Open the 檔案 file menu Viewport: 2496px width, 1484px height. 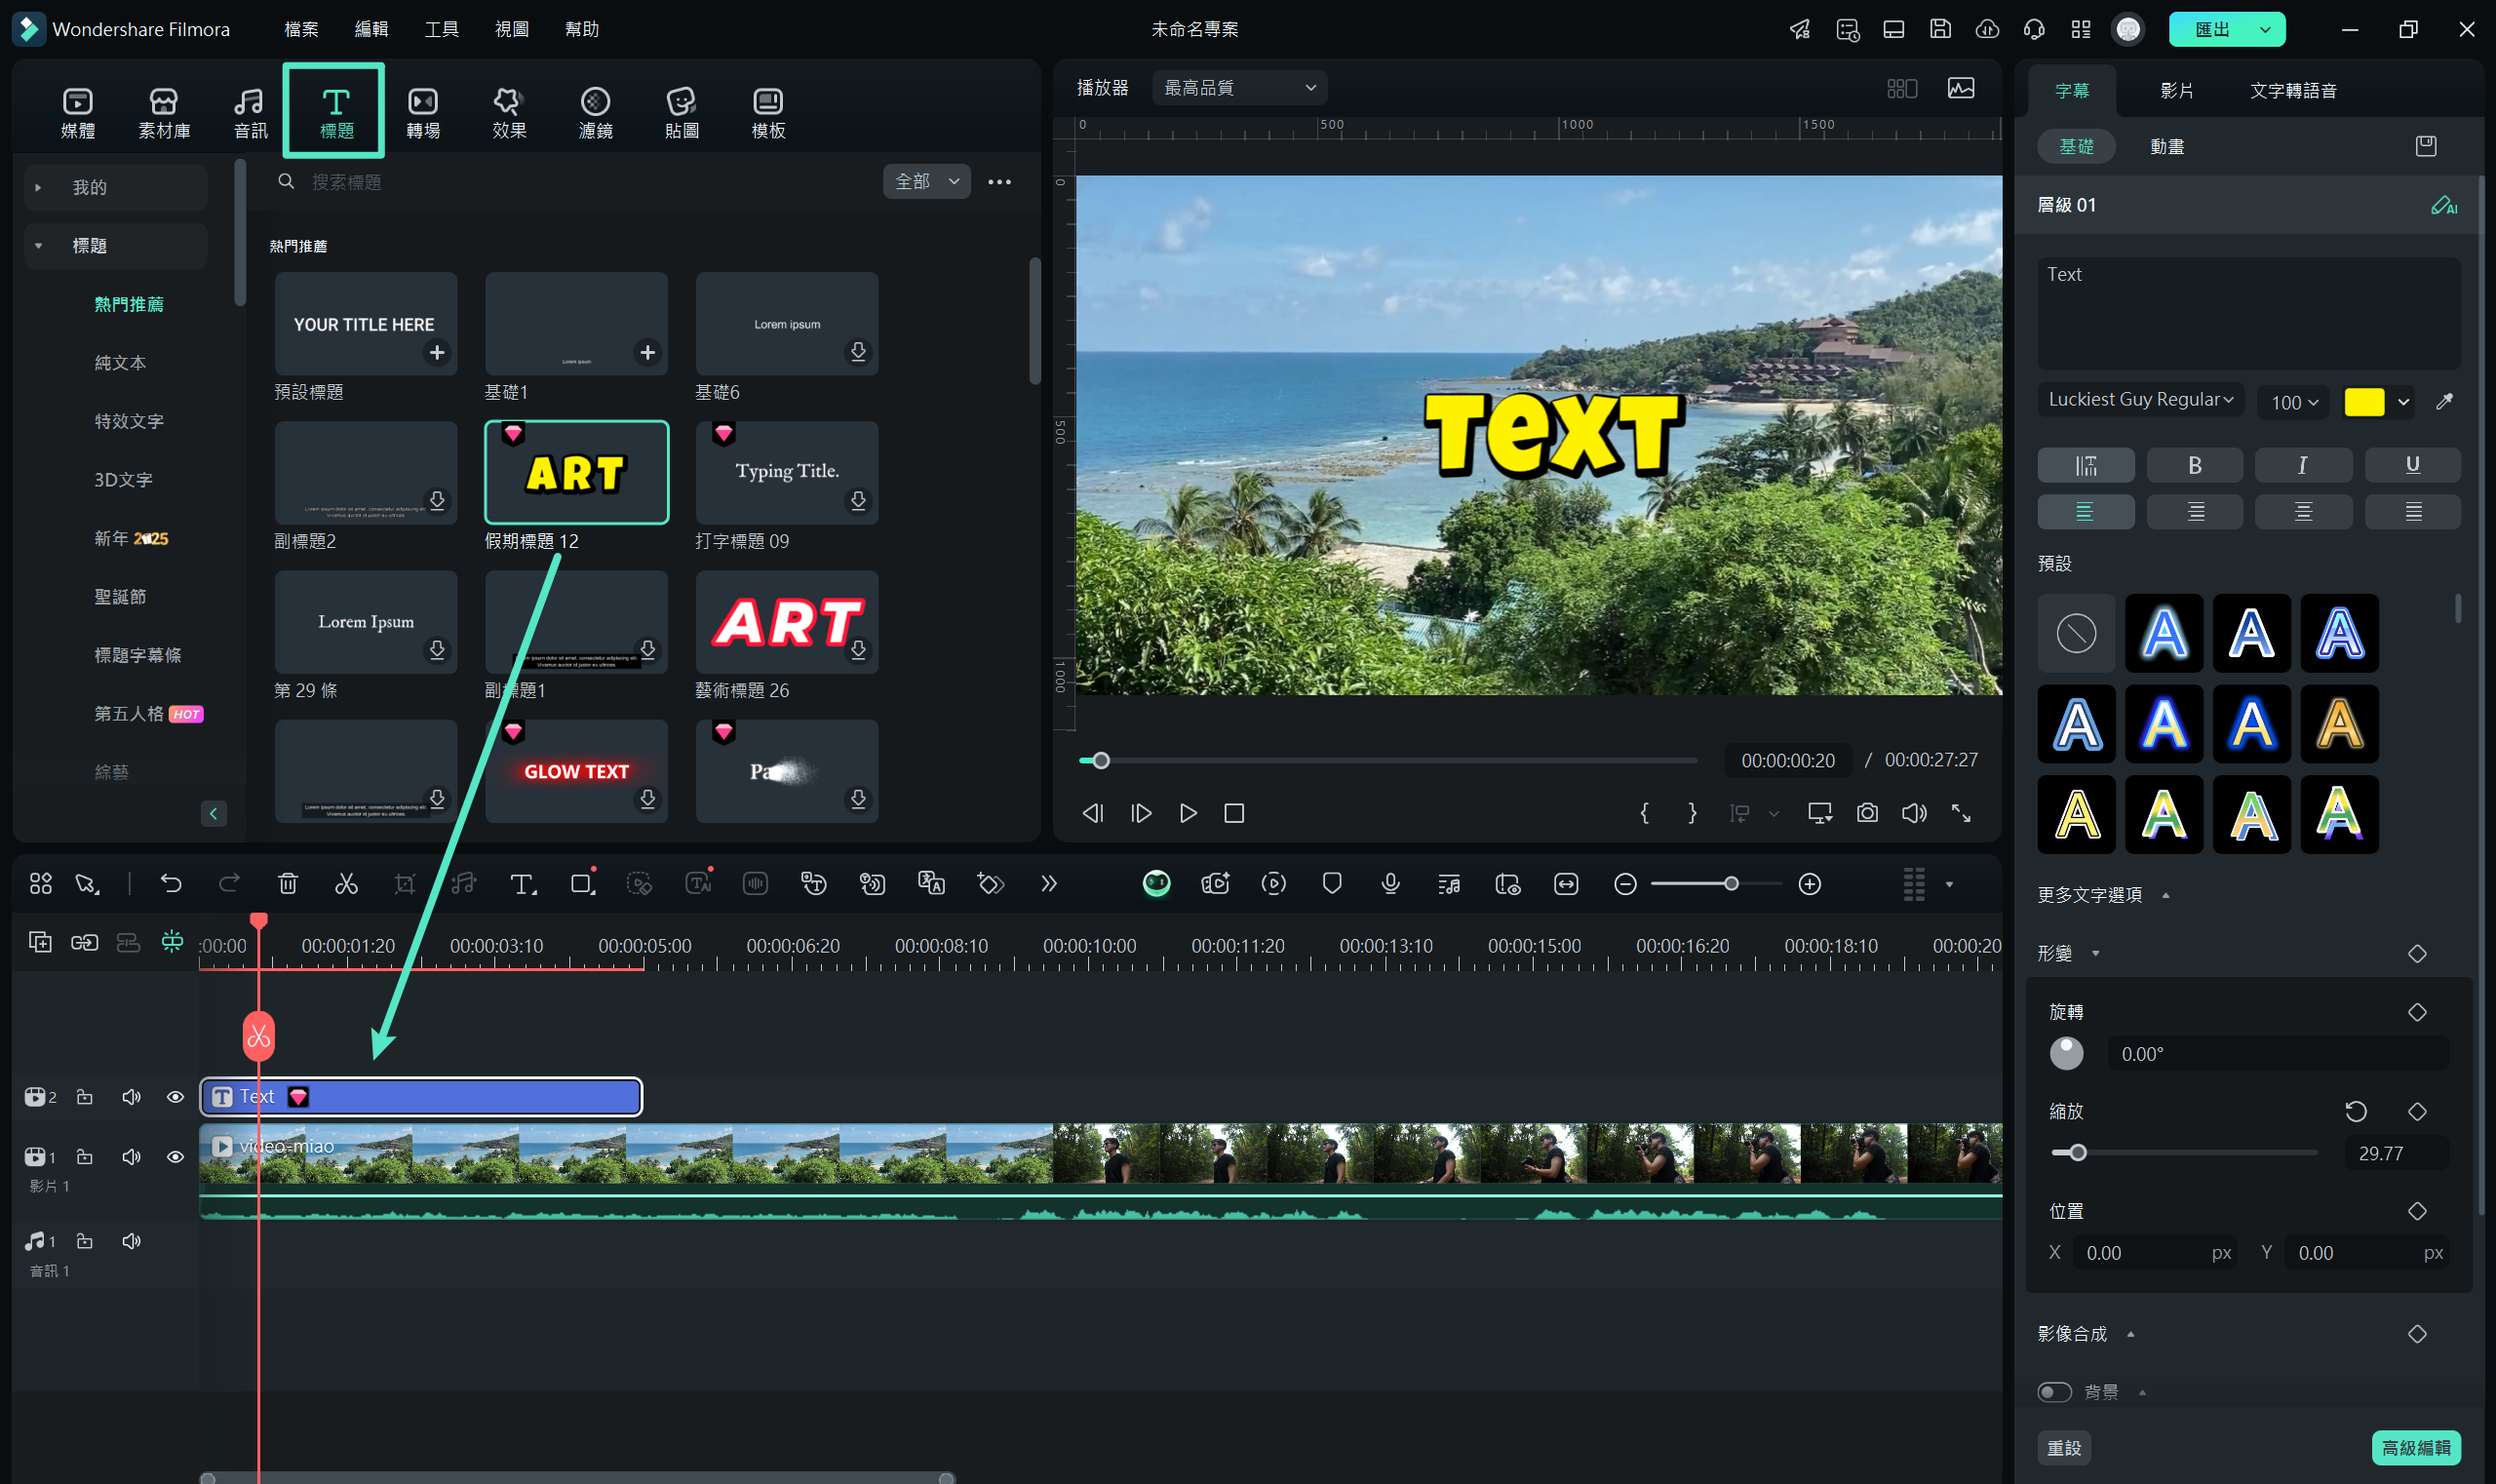(x=301, y=29)
